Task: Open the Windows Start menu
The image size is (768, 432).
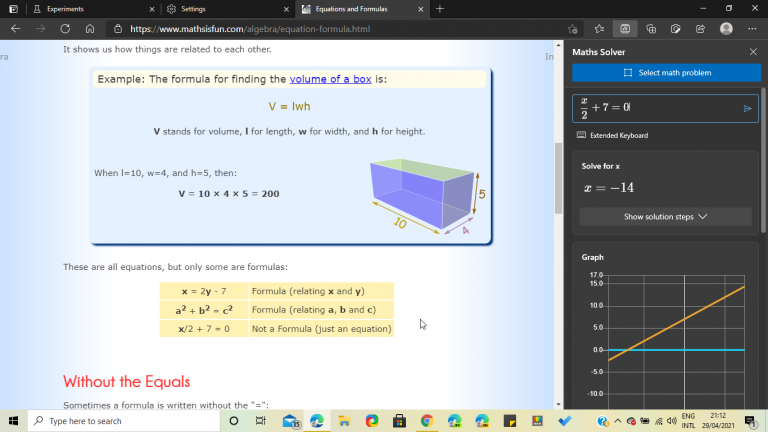Action: [x=13, y=421]
